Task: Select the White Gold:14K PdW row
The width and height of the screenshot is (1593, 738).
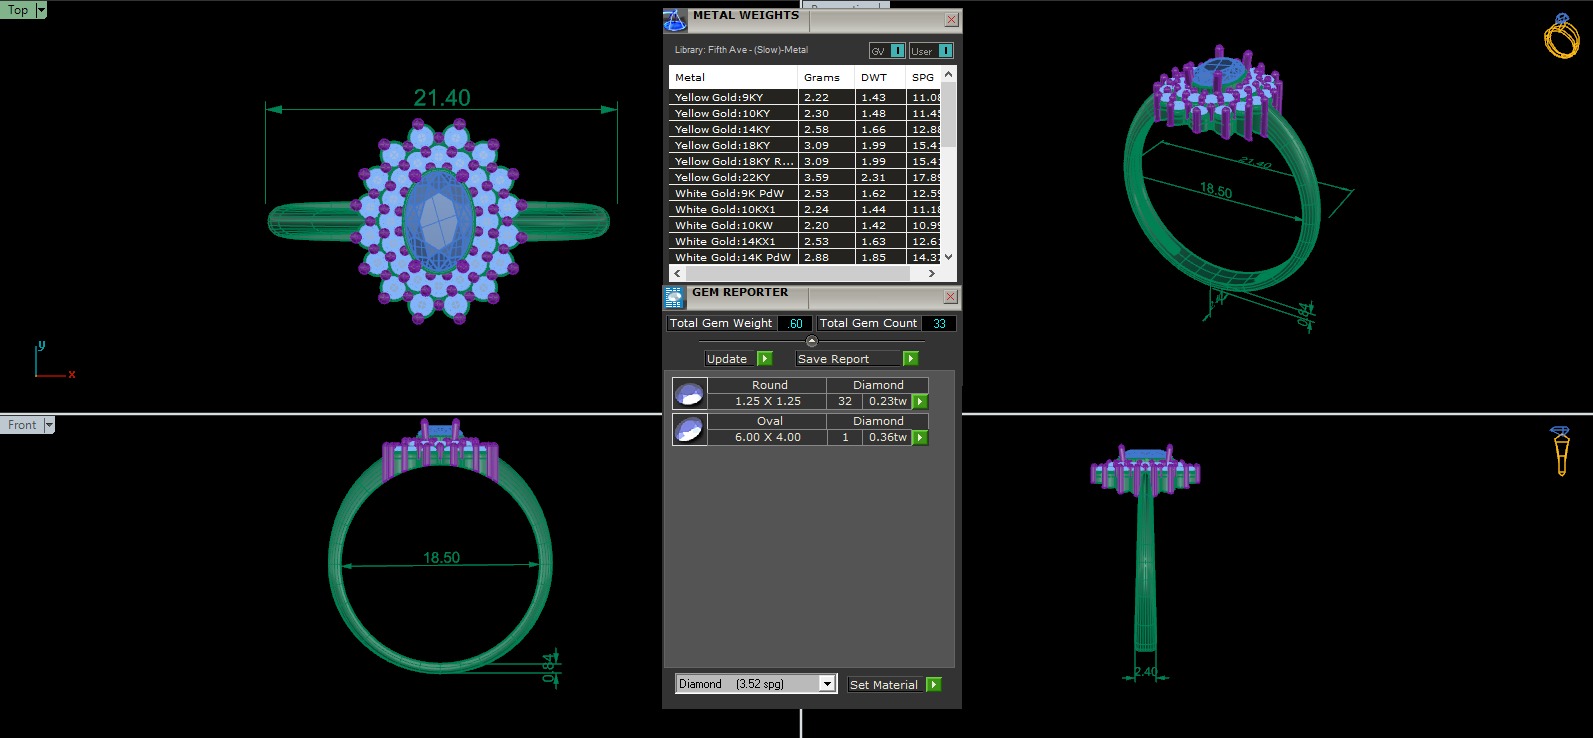Action: click(805, 257)
